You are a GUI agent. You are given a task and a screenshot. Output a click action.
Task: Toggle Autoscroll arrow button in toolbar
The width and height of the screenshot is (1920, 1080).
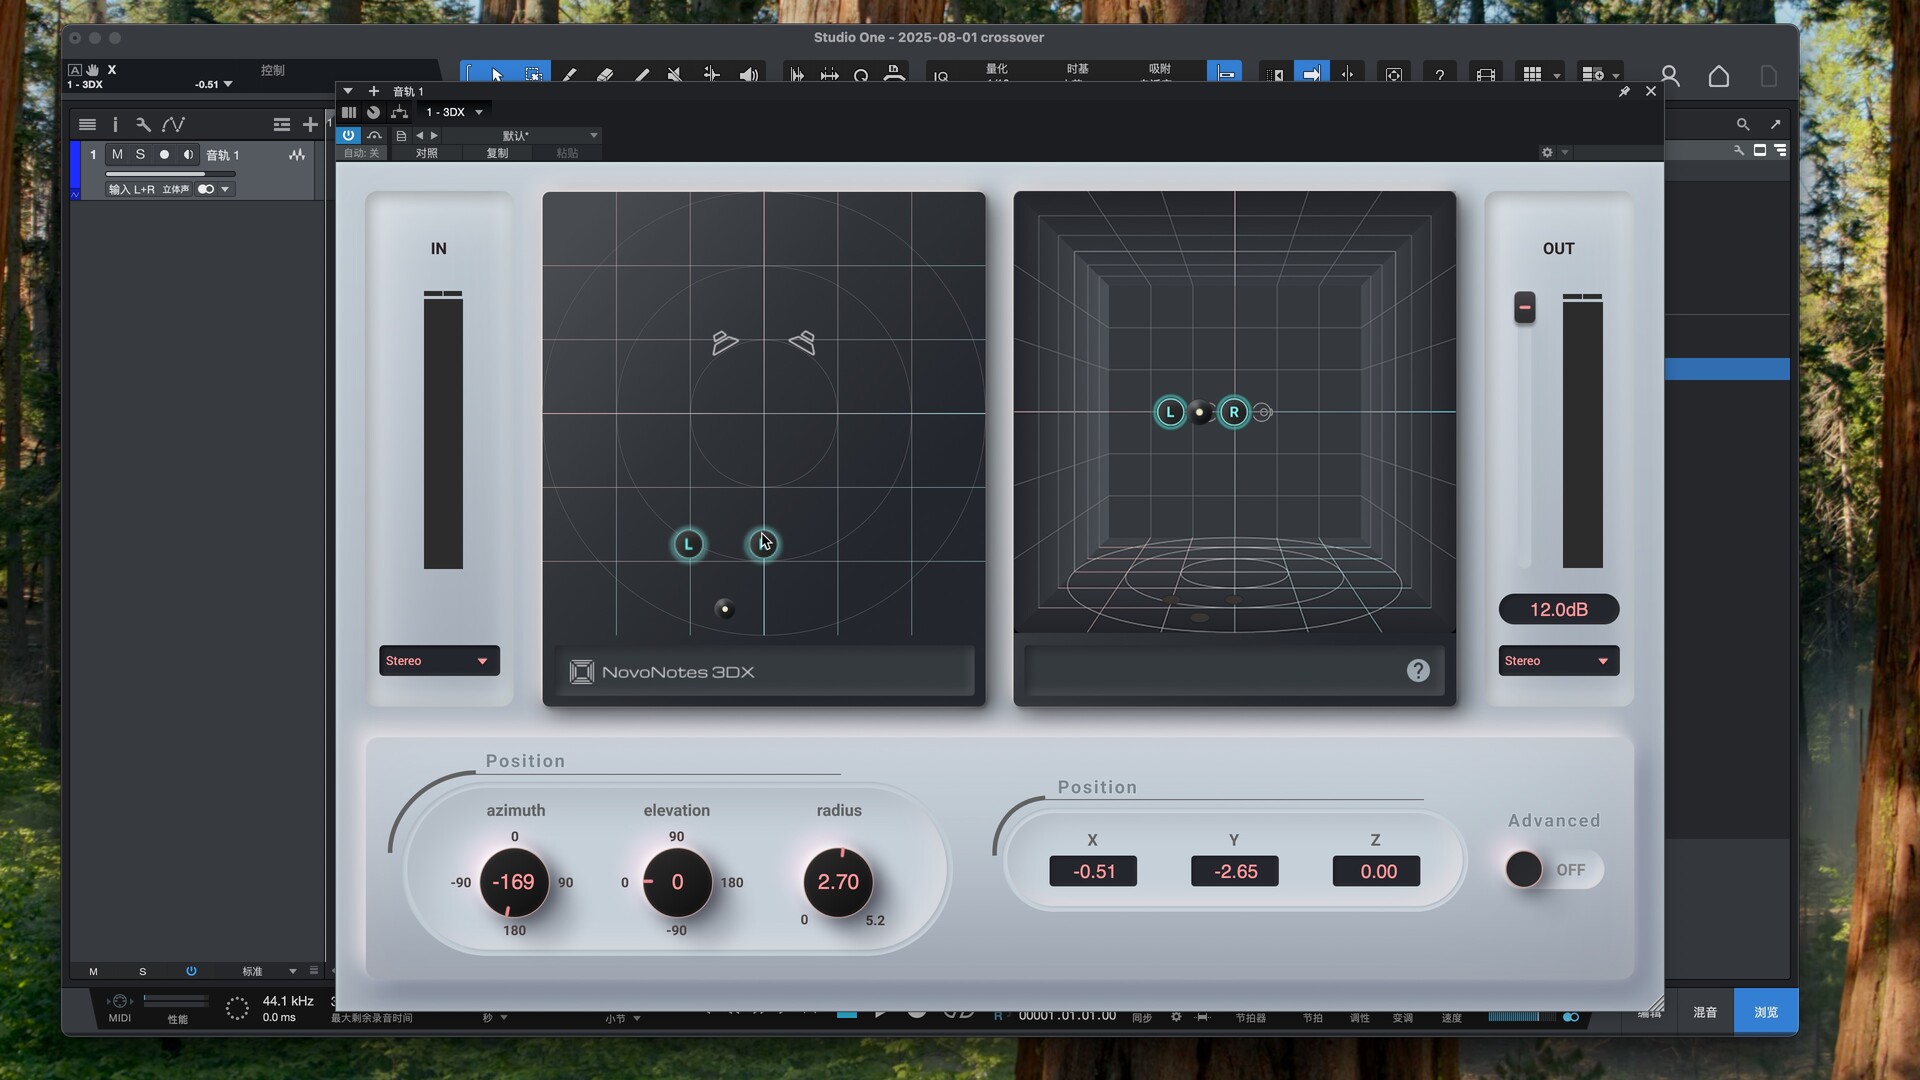[1311, 74]
